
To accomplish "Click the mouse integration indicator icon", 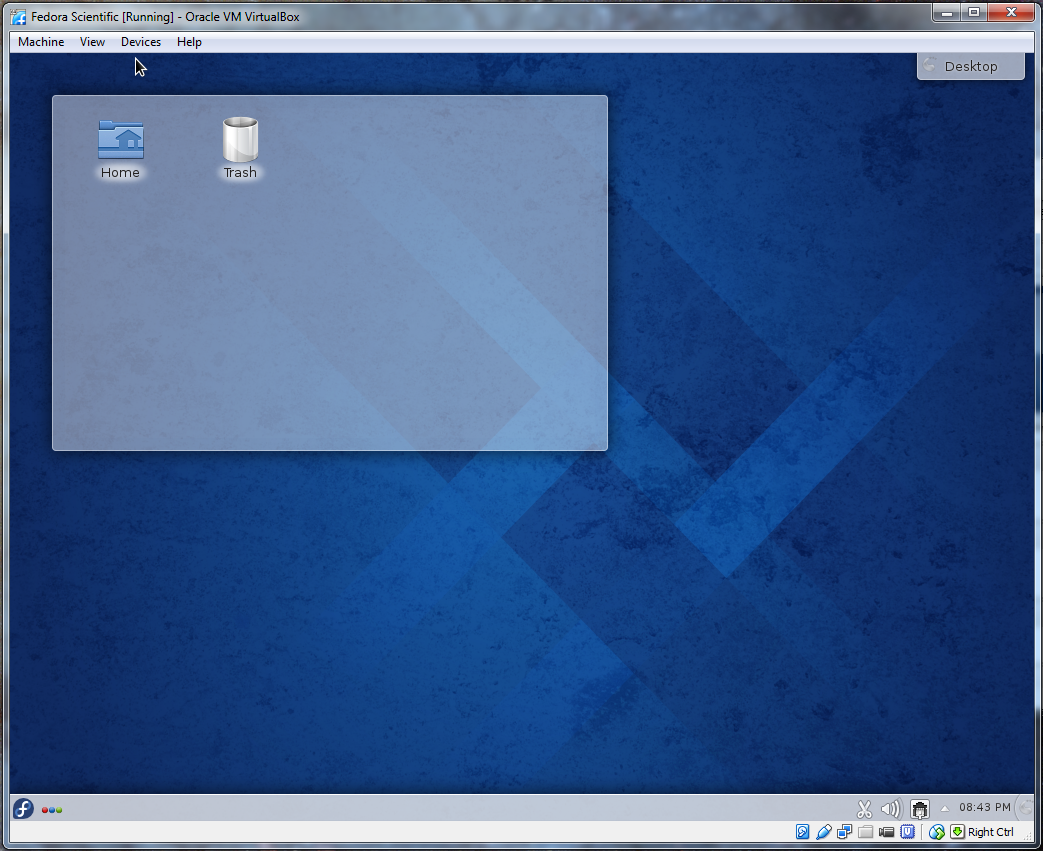I will pos(937,832).
